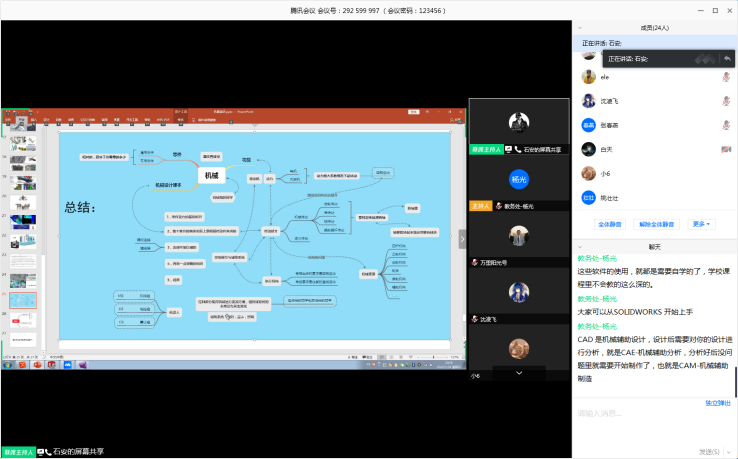Viewport: 738px width, 459px height.
Task: Click 解除全体静音 to unmute everyone
Action: [656, 224]
